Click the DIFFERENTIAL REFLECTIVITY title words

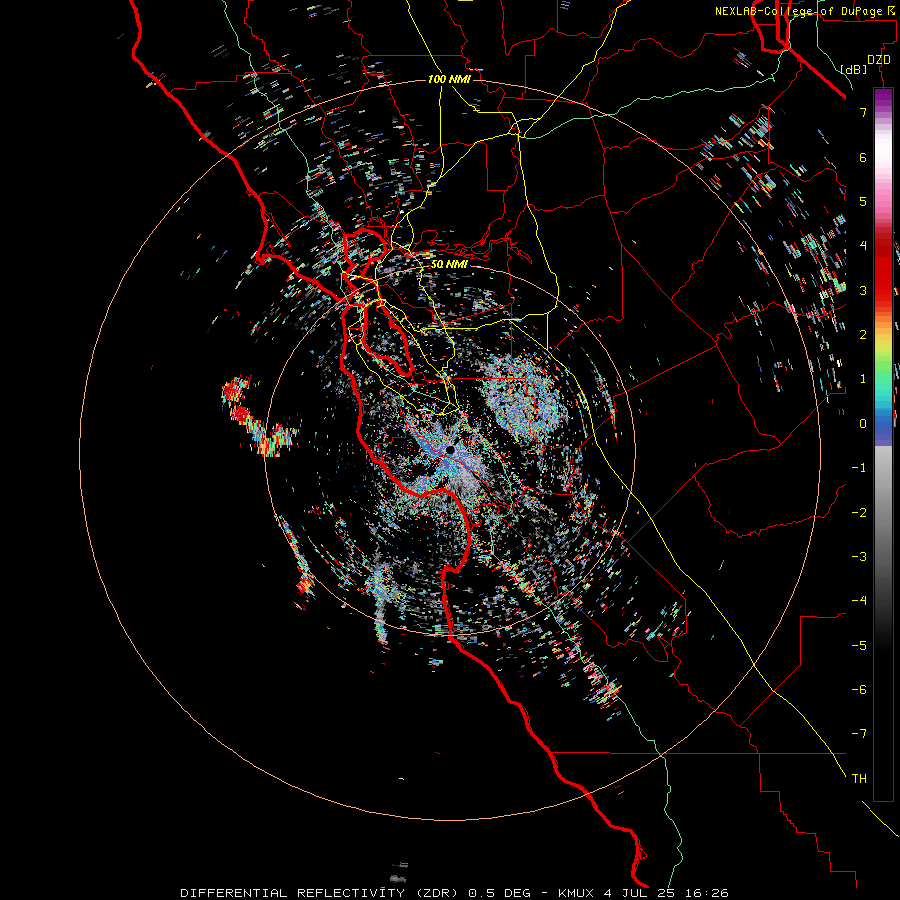pyautogui.click(x=293, y=893)
